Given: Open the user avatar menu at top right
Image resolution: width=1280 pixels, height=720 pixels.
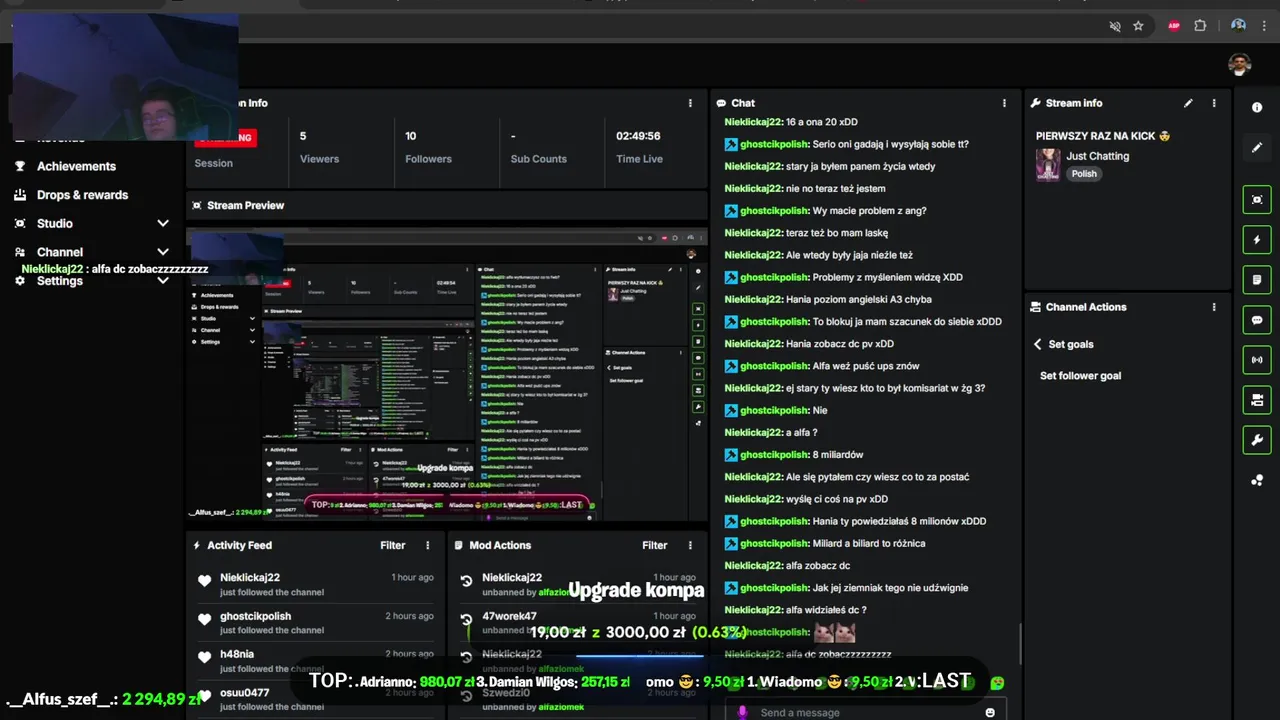Looking at the screenshot, I should coord(1240,65).
